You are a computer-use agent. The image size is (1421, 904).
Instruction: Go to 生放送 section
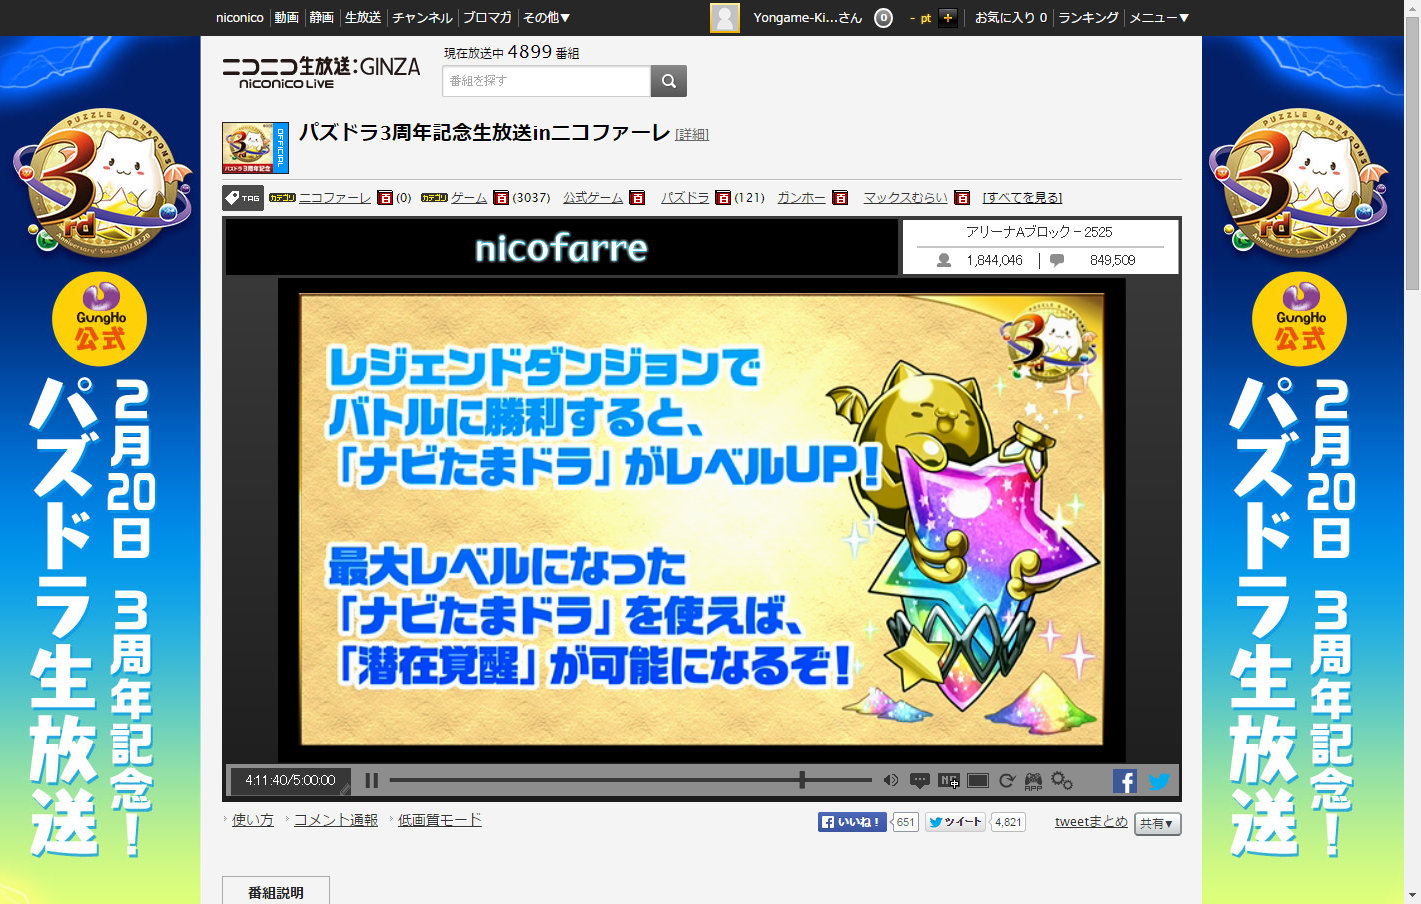(363, 18)
